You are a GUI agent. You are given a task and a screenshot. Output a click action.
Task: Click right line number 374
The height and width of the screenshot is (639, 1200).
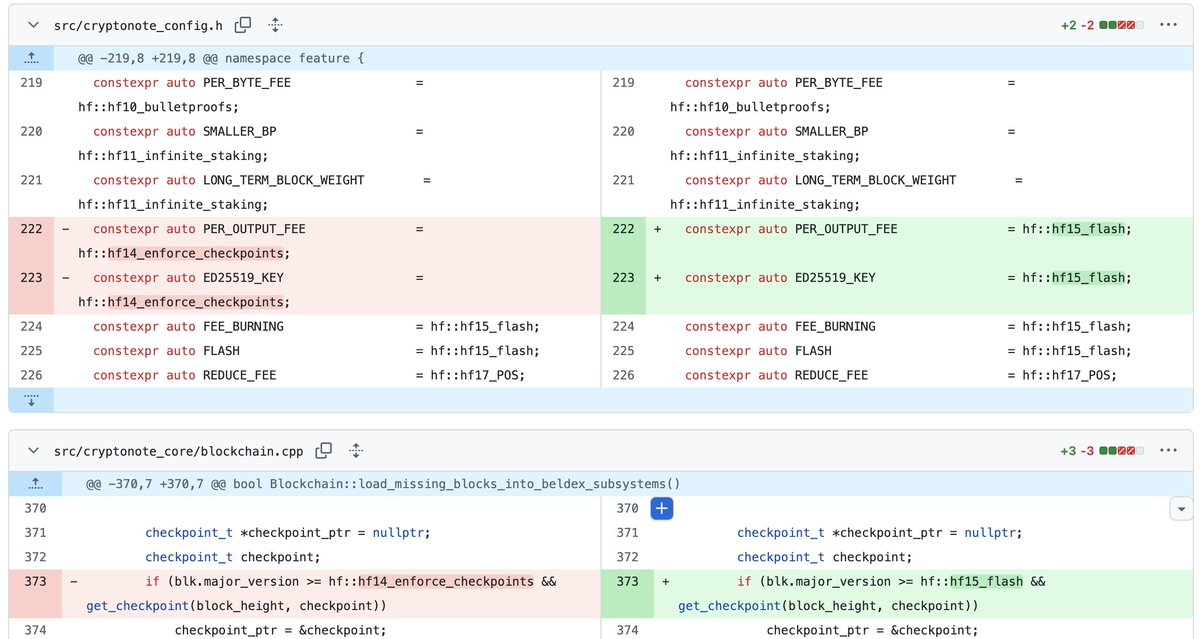coord(628,630)
